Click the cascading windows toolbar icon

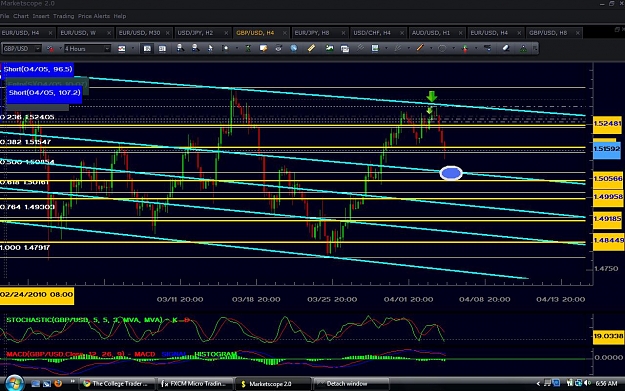[345, 49]
